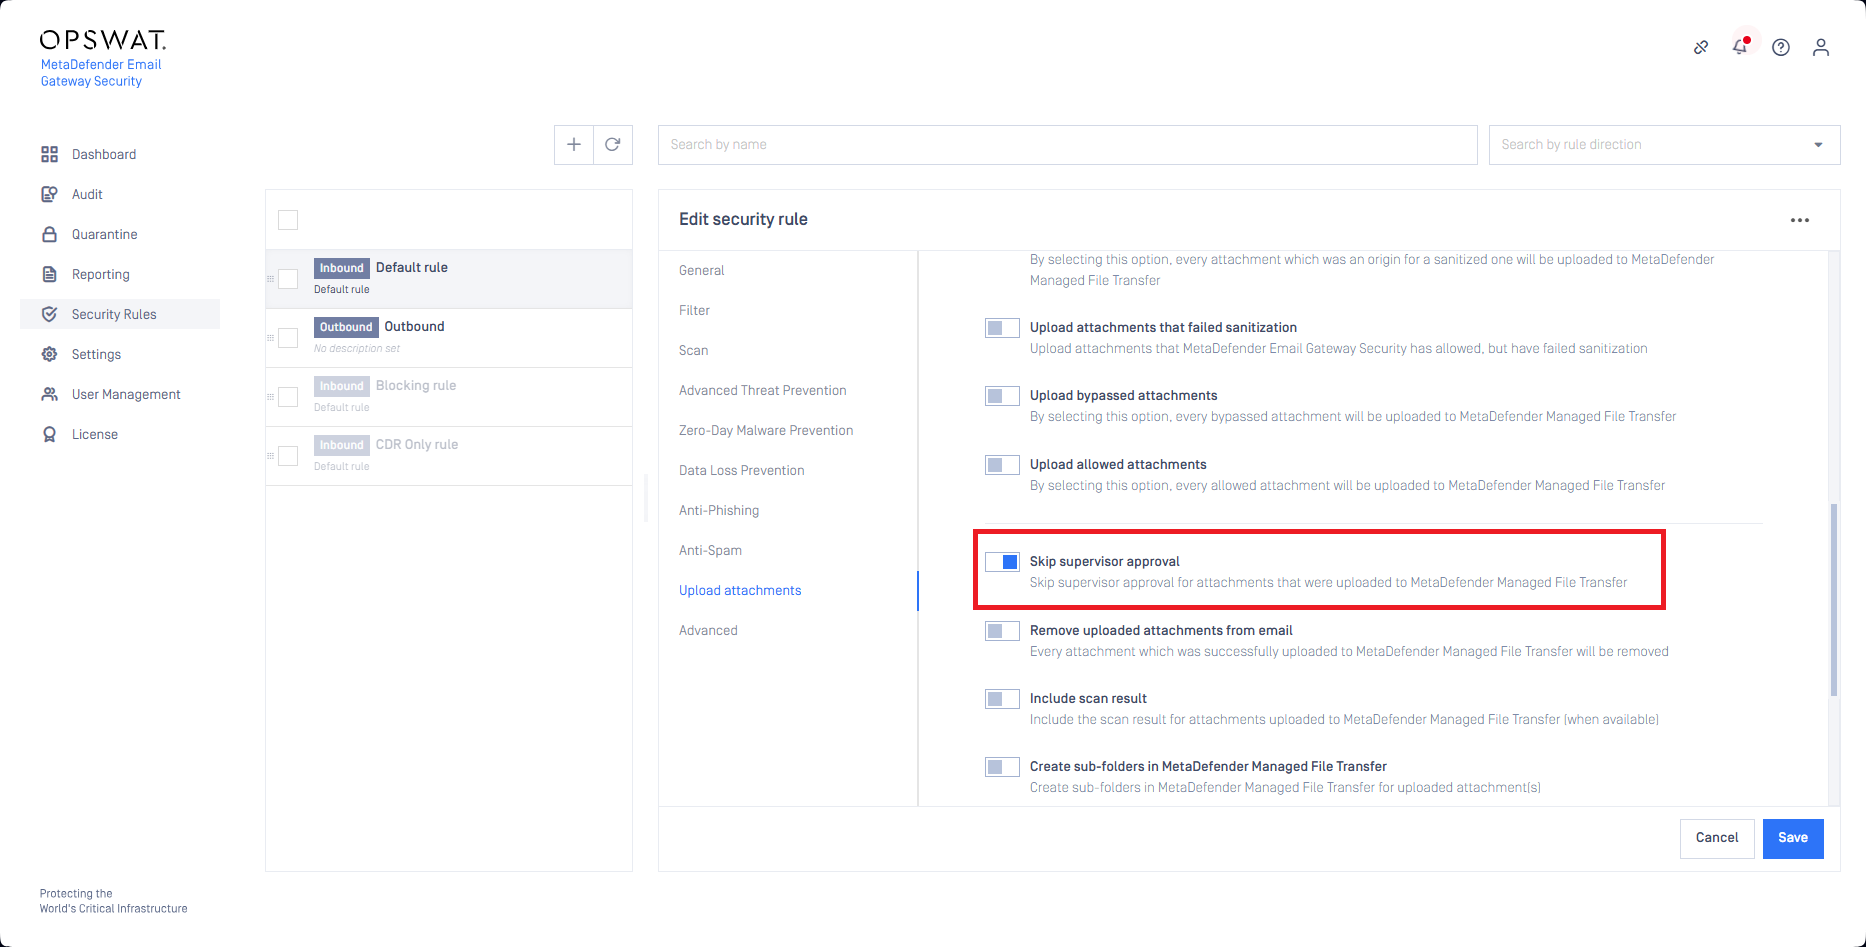Refresh the security rules list
The height and width of the screenshot is (947, 1866).
click(613, 145)
